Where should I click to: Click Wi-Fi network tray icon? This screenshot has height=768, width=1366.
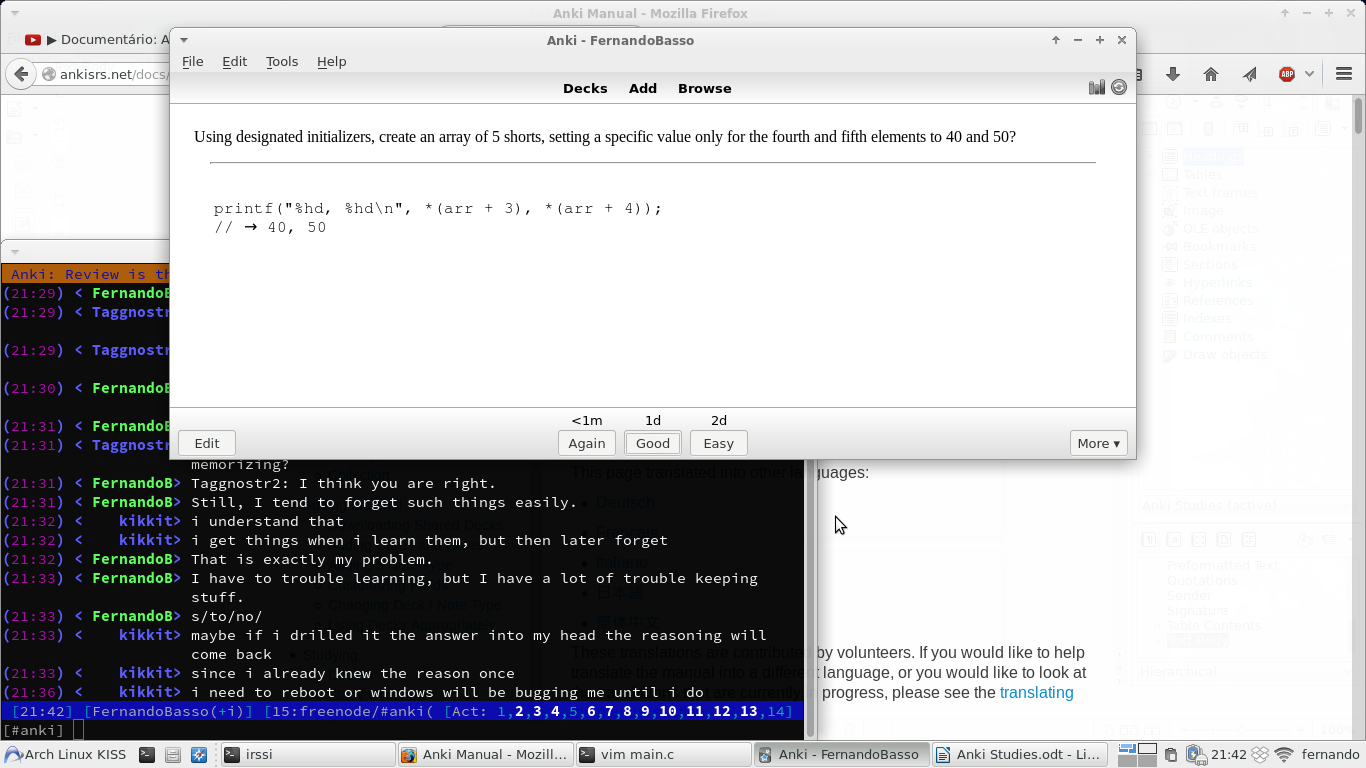(1284, 755)
